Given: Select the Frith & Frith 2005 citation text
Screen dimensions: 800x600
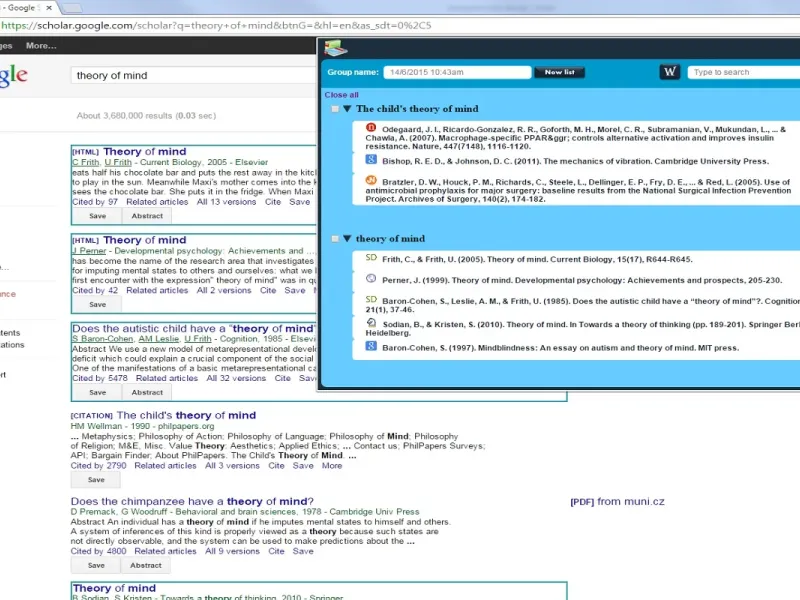Looking at the screenshot, I should click(537, 259).
